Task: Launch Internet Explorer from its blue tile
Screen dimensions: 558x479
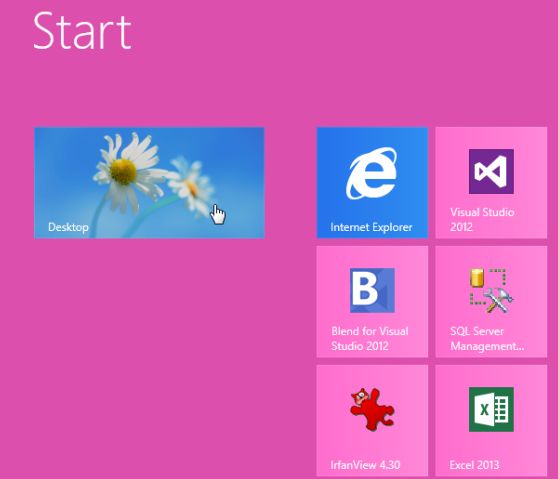Action: [372, 183]
